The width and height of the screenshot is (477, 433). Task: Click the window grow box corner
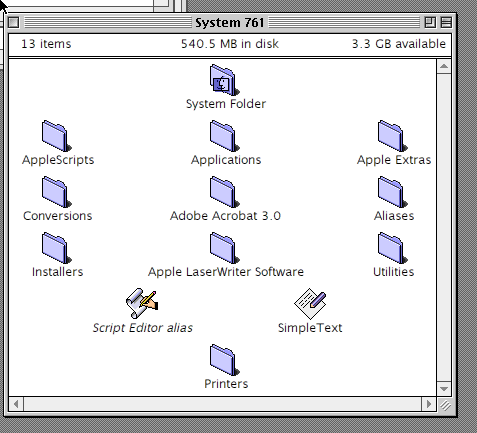[x=445, y=405]
